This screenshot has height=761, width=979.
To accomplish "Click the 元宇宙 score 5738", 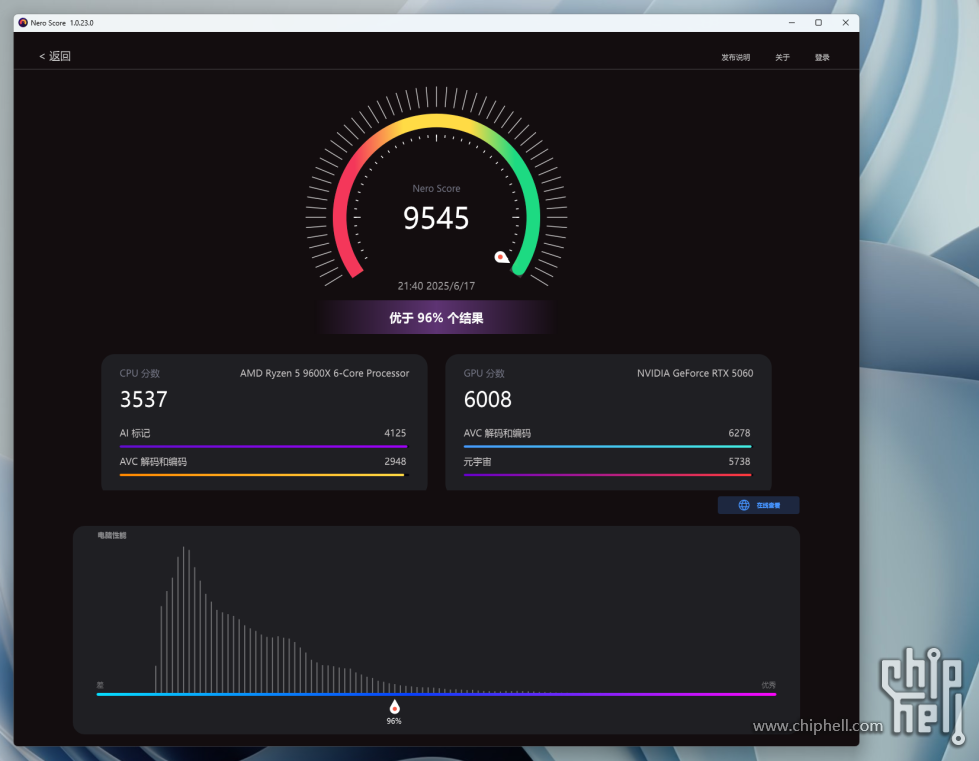I will point(739,461).
